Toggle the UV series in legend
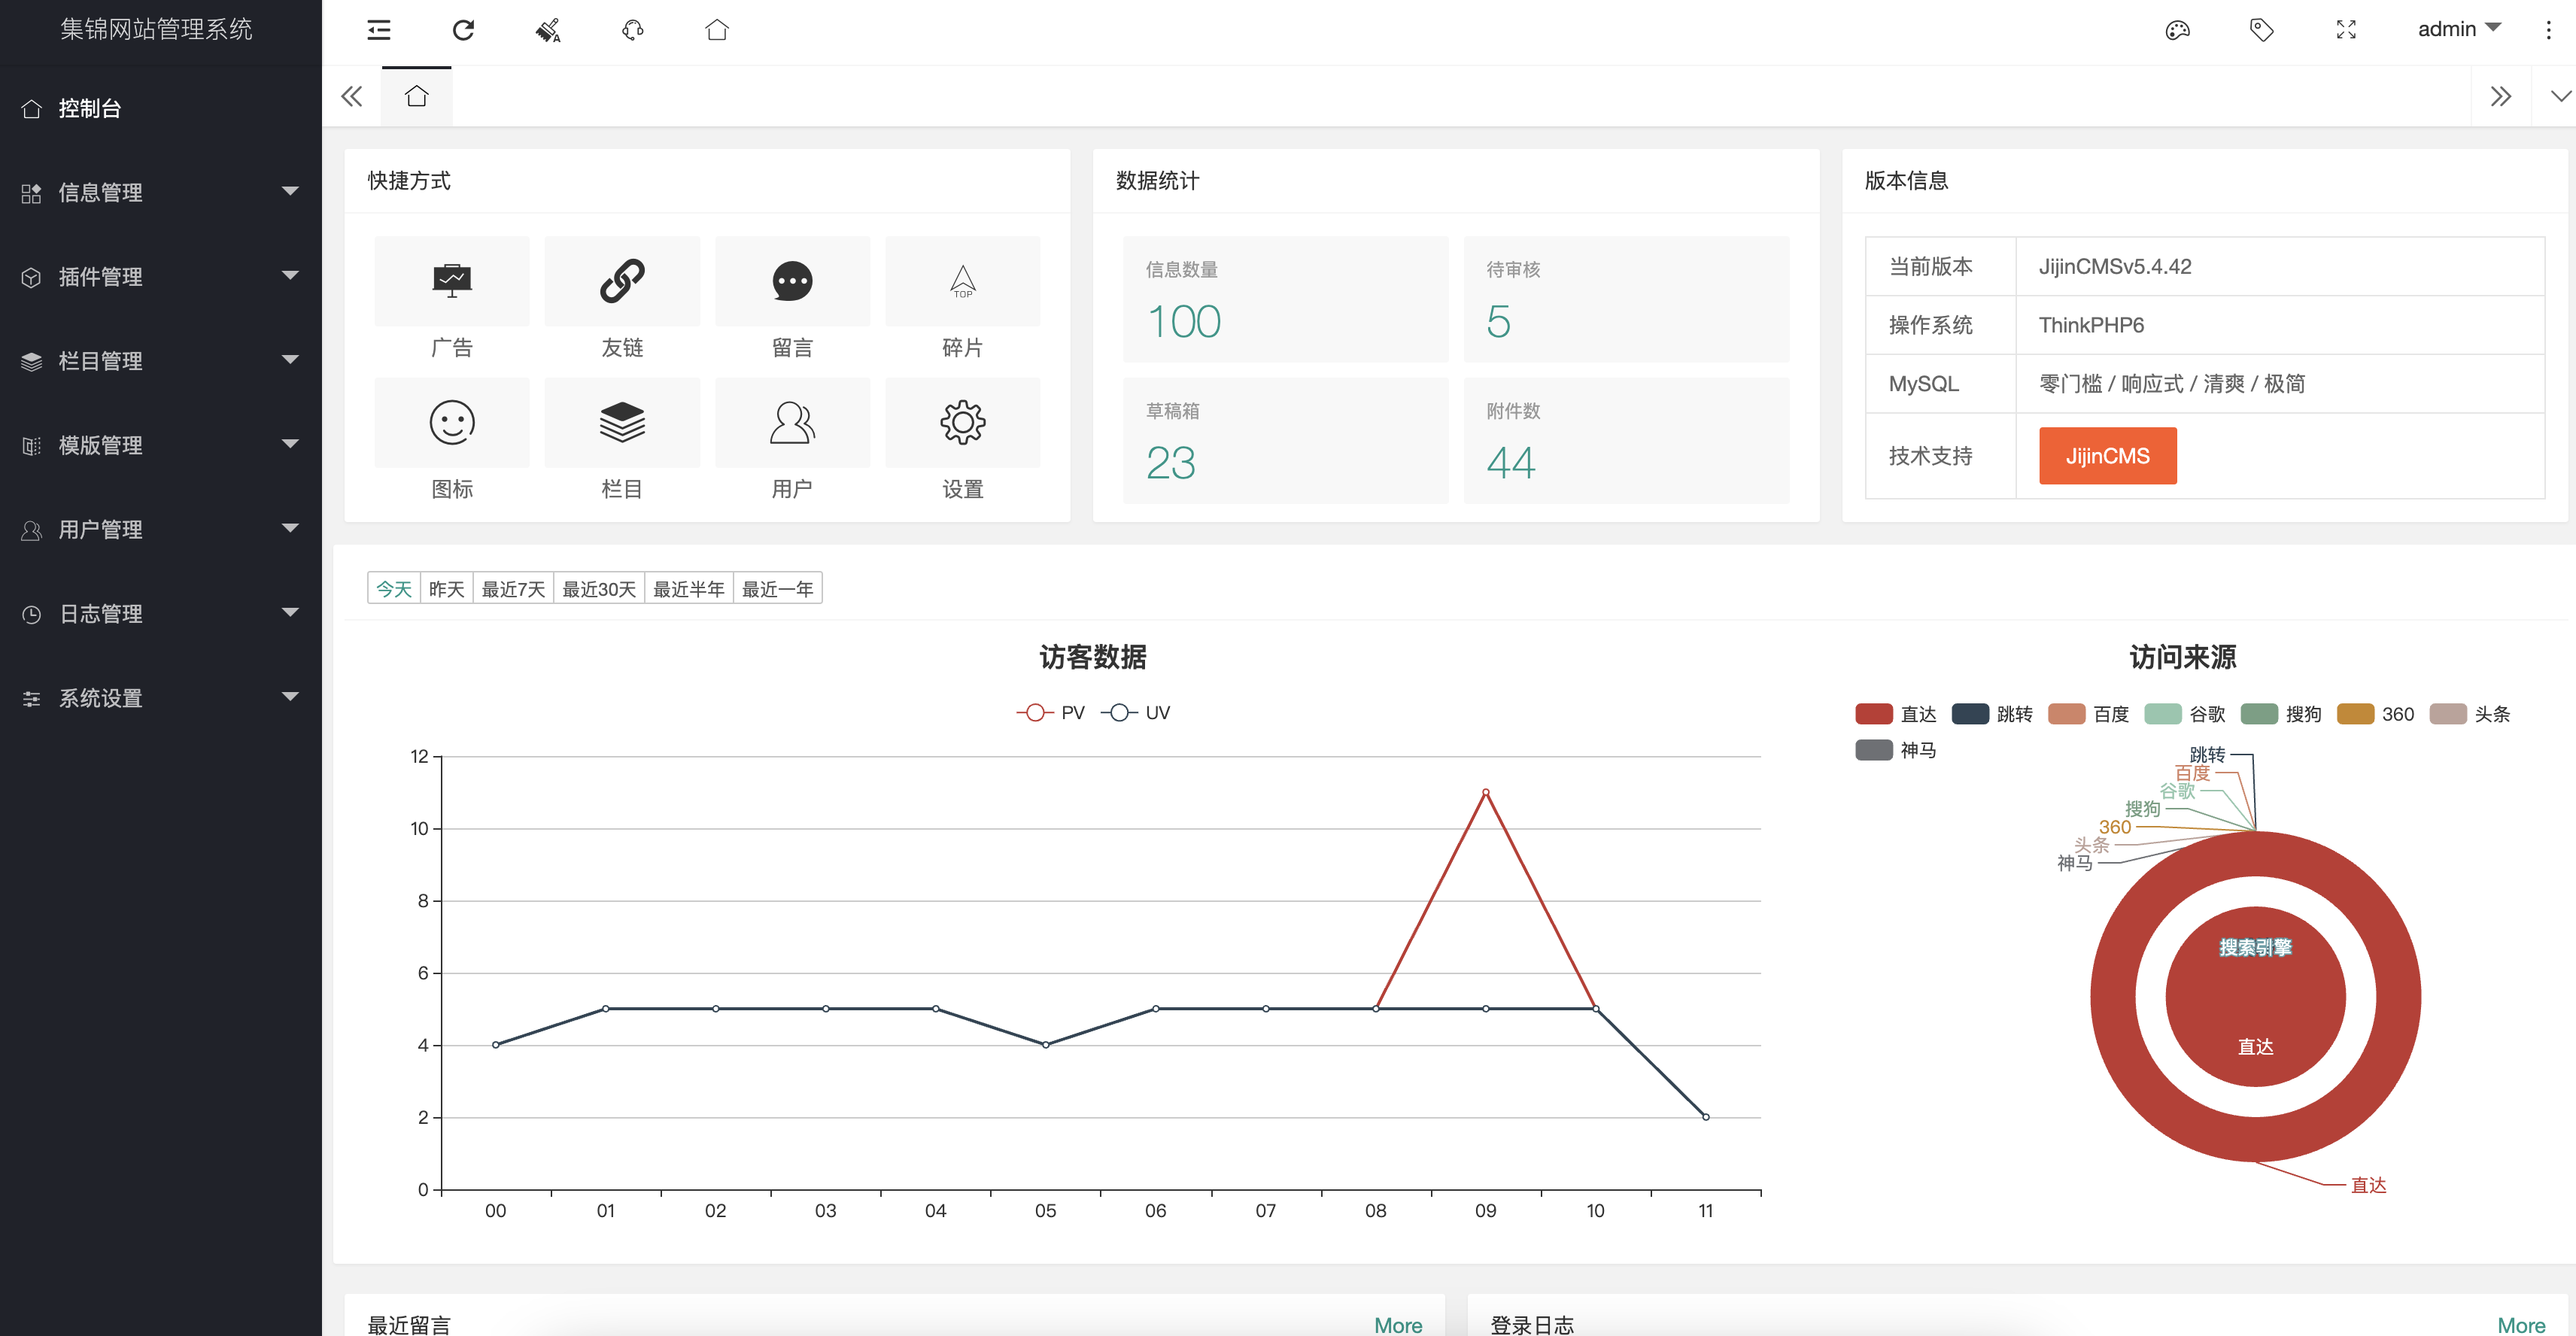 pos(1136,712)
